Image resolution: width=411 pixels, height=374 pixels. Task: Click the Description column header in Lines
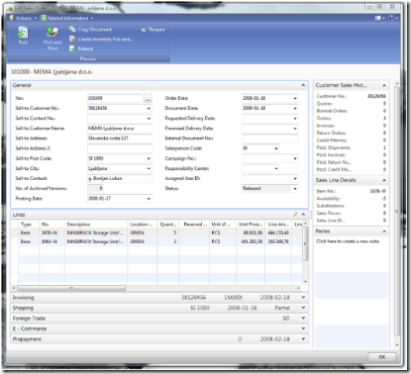click(96, 224)
